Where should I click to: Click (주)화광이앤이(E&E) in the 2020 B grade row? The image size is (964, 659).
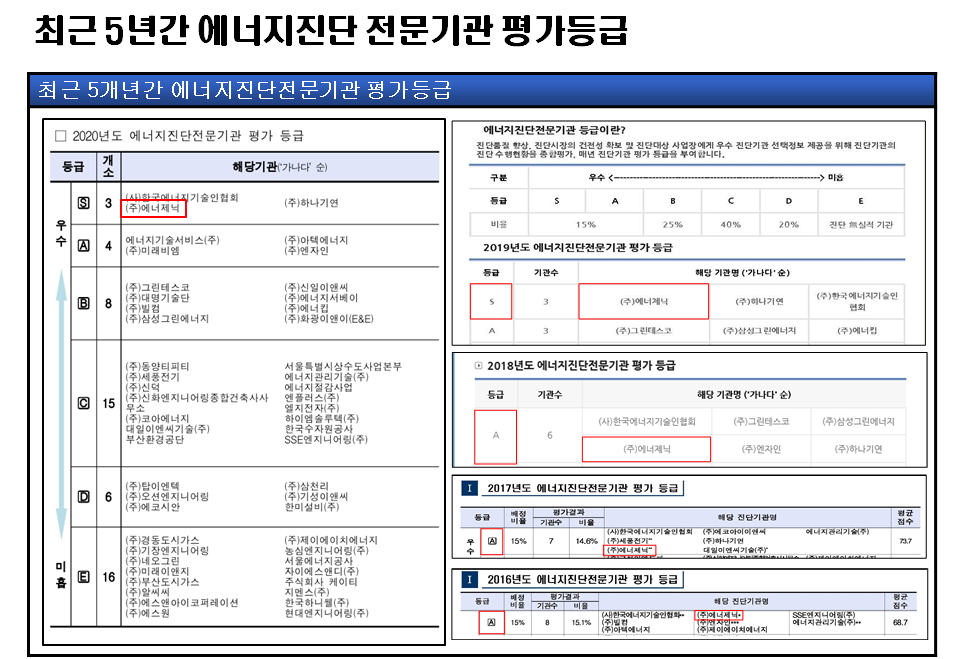329,318
